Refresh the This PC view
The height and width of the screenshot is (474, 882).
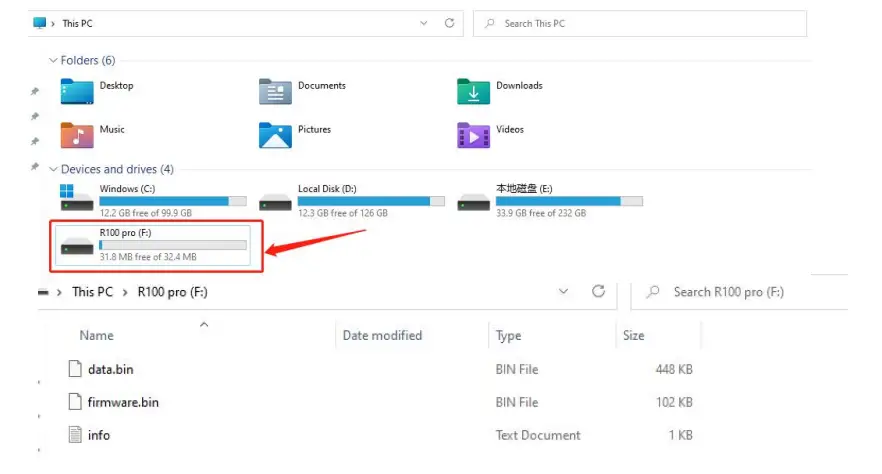(x=449, y=23)
